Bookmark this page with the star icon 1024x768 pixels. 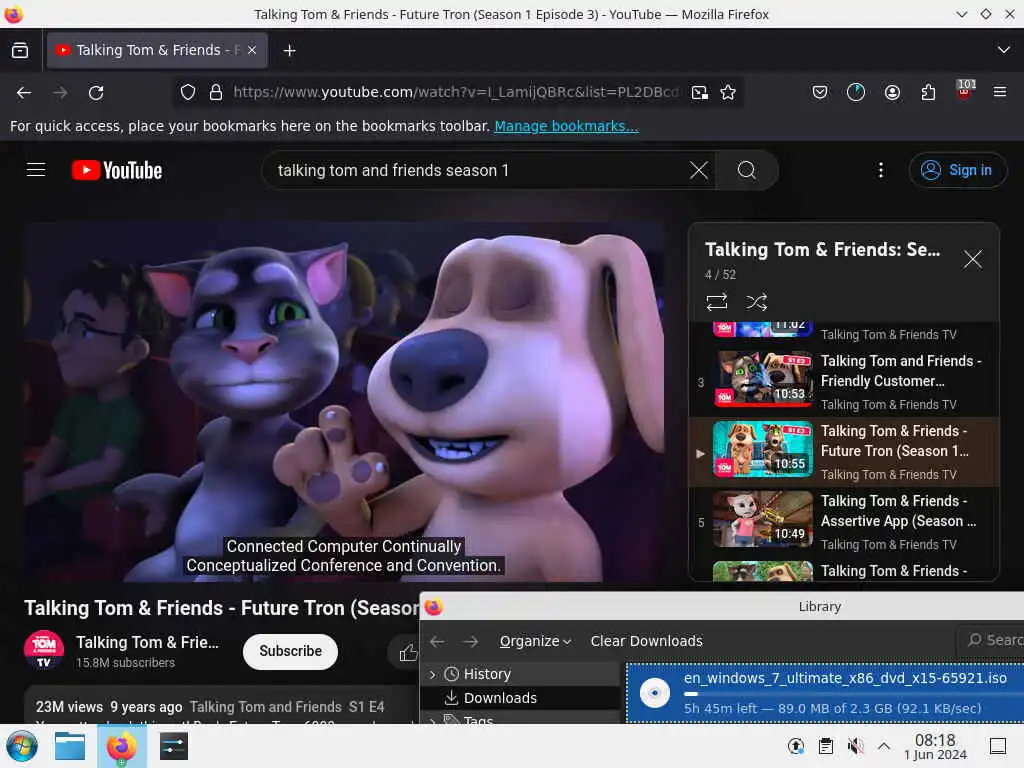[x=728, y=92]
